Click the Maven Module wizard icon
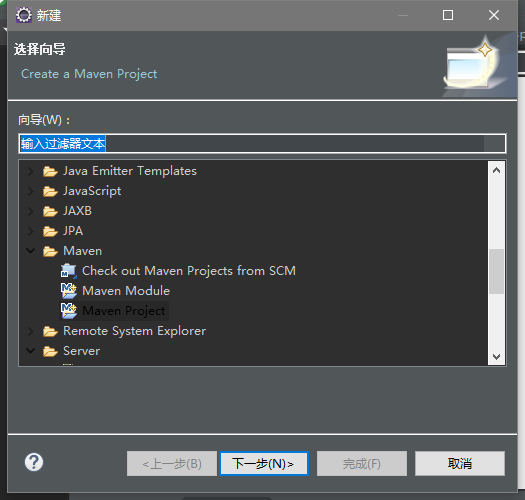 69,291
